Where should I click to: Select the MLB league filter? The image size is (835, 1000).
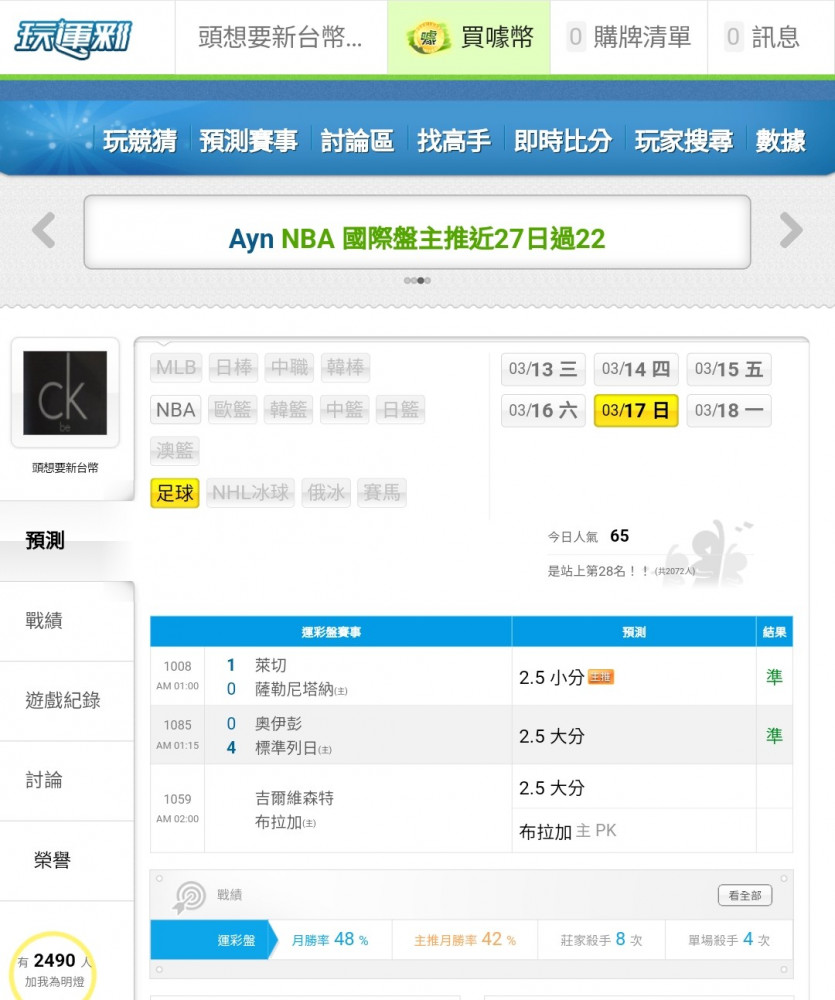[x=176, y=367]
